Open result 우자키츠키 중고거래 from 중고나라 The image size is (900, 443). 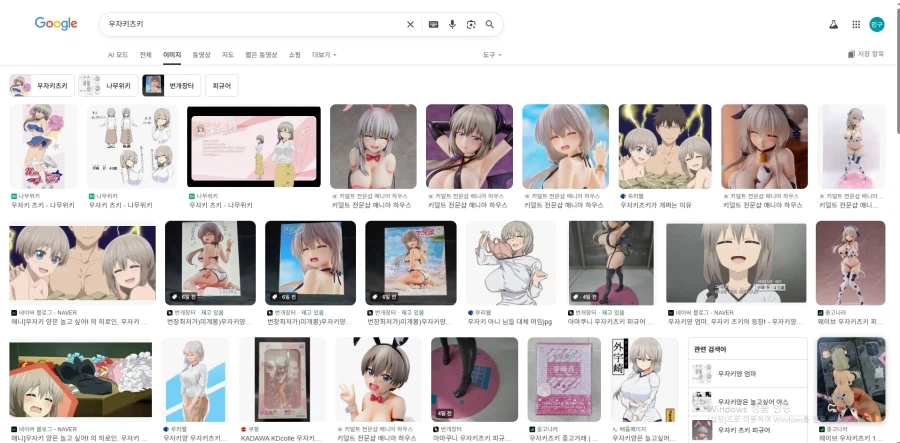pos(564,438)
